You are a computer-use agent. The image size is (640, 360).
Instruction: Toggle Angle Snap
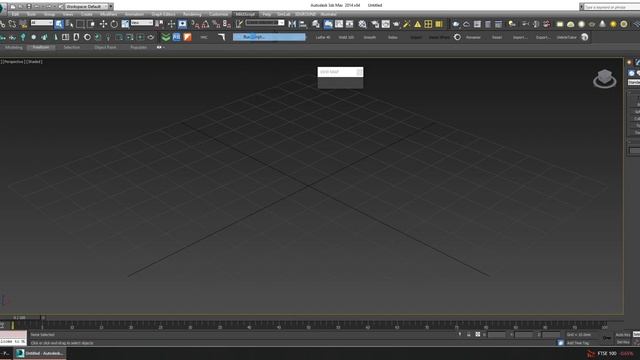(205, 24)
